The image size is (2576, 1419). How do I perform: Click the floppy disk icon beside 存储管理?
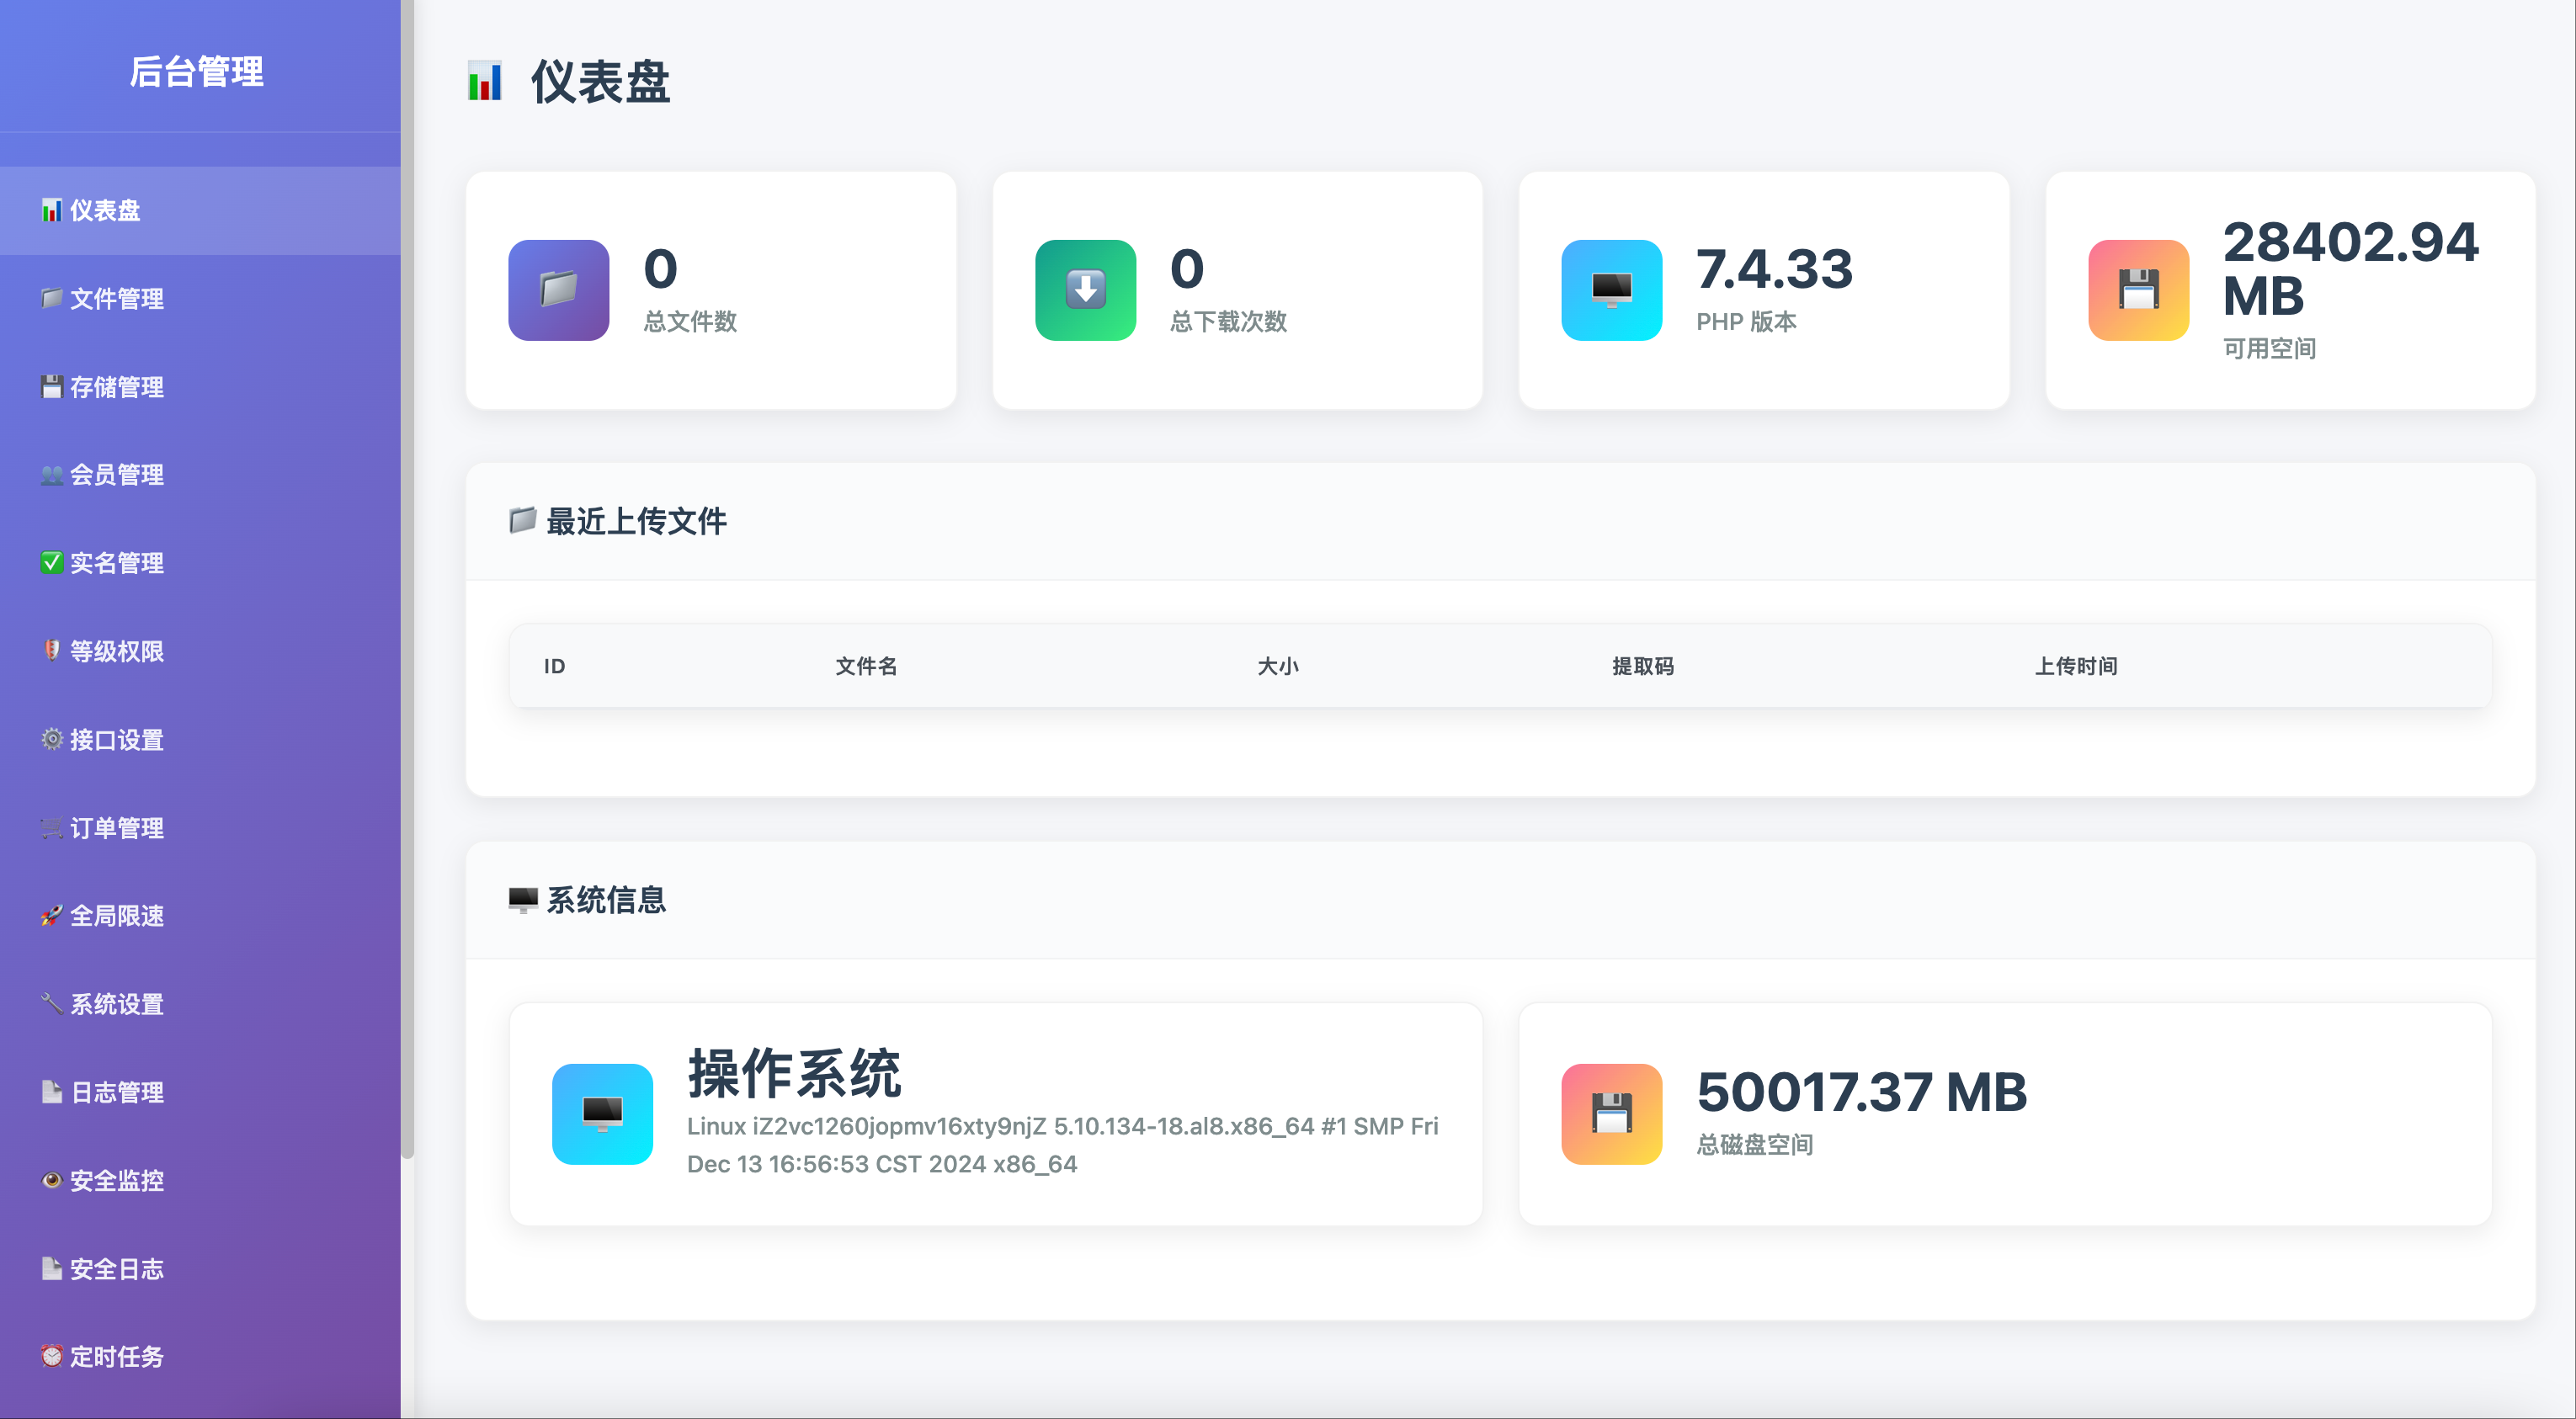click(52, 387)
